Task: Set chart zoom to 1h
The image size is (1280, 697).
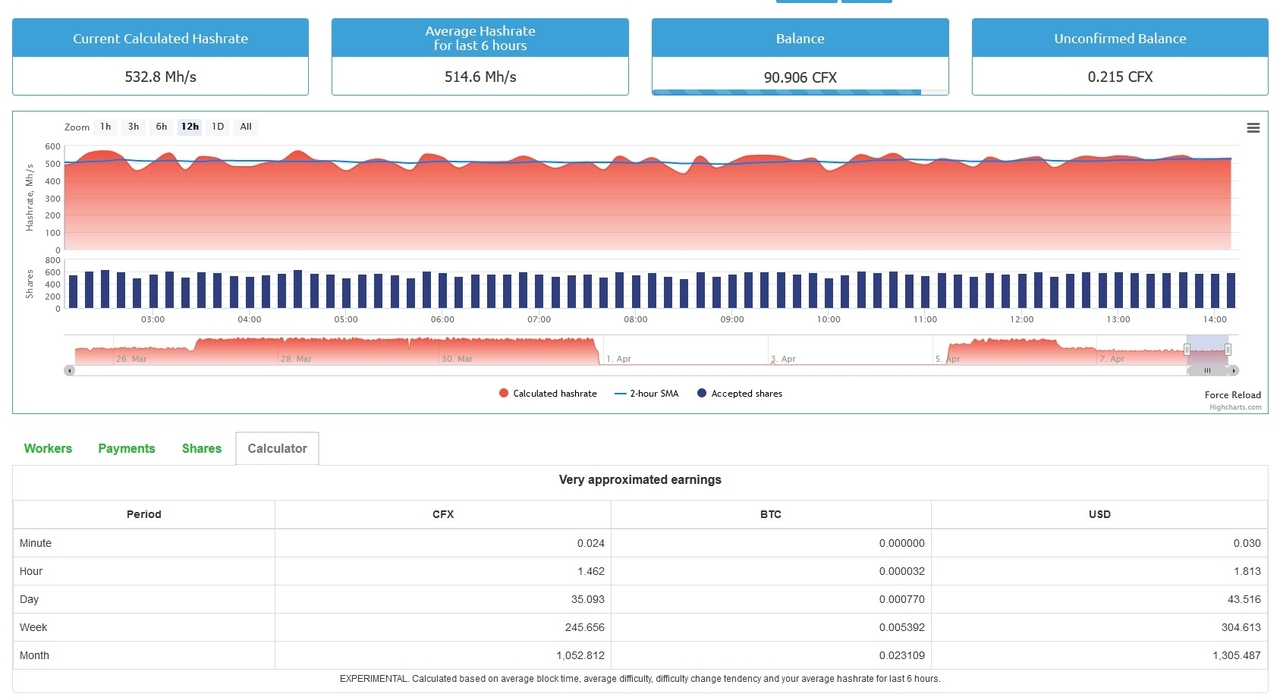Action: point(105,127)
